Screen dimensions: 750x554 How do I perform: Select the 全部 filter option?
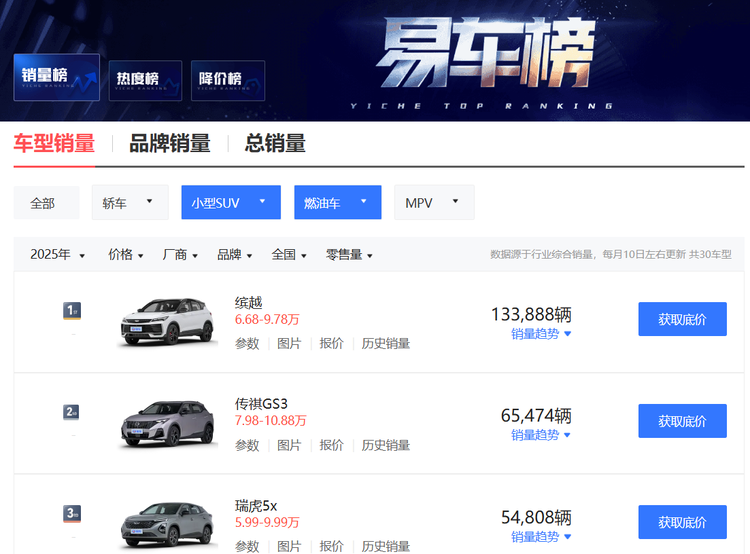point(43,203)
